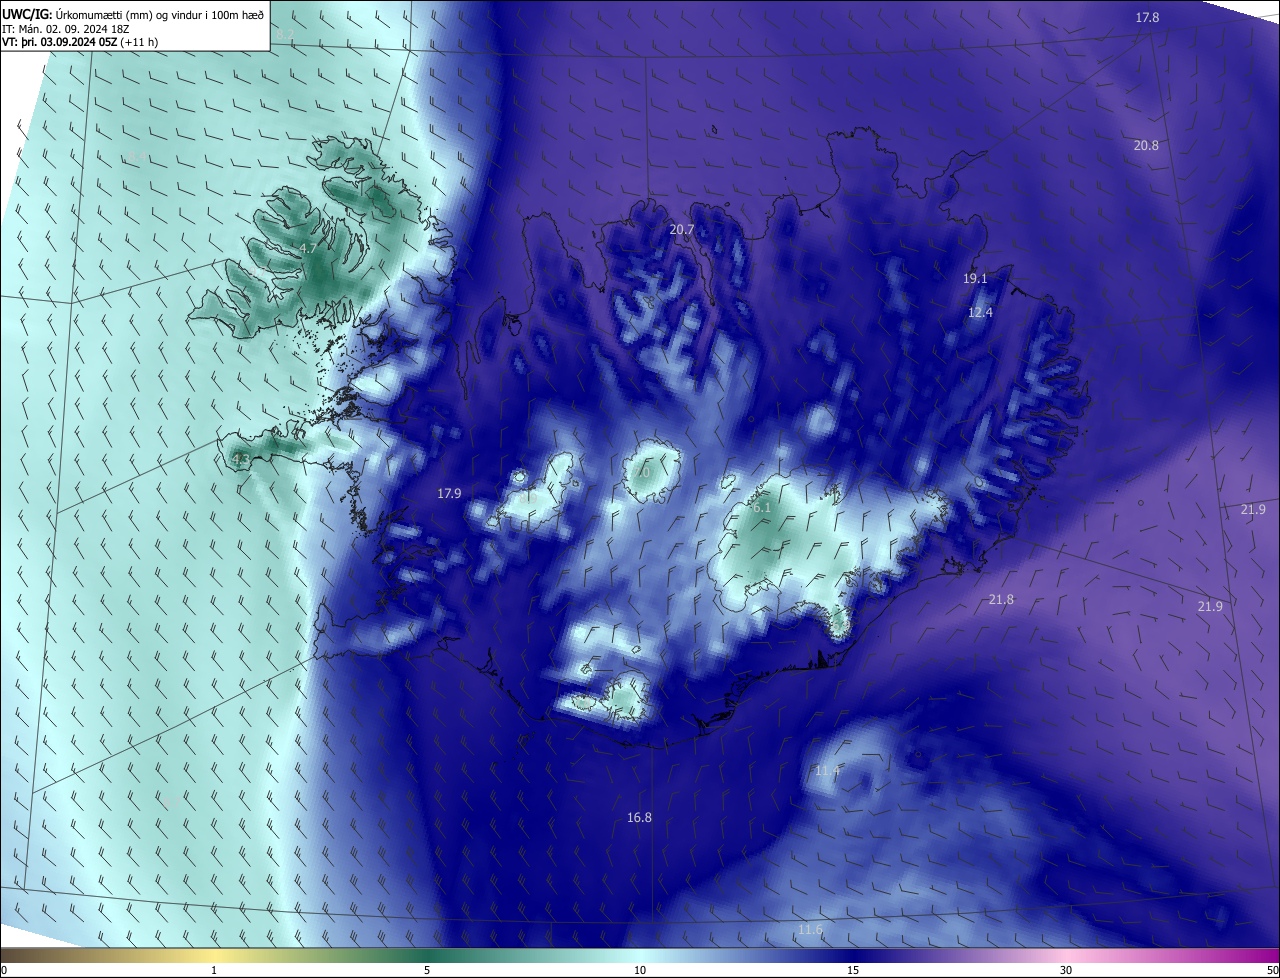
Task: Click the 16.8 value label
Action: 639,817
